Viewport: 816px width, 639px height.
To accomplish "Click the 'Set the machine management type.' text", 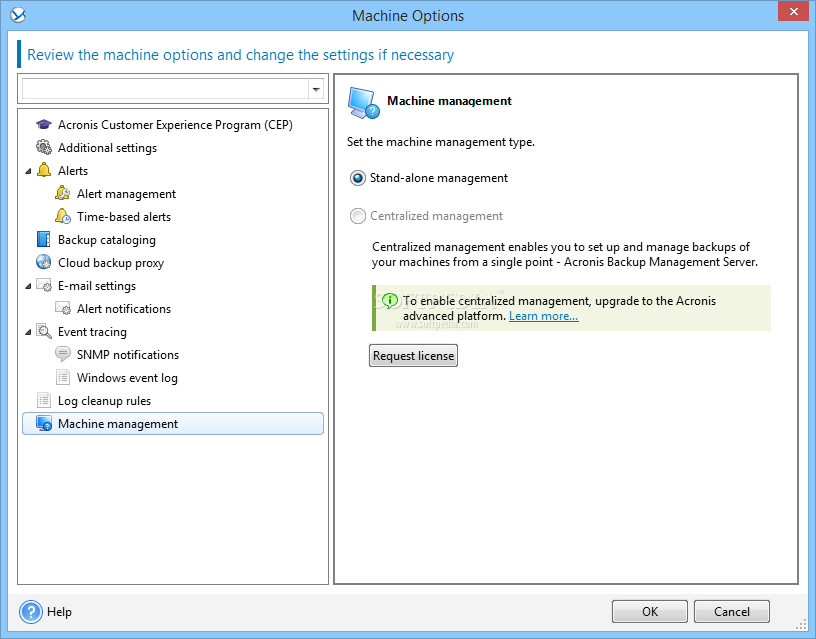I will tap(441, 142).
